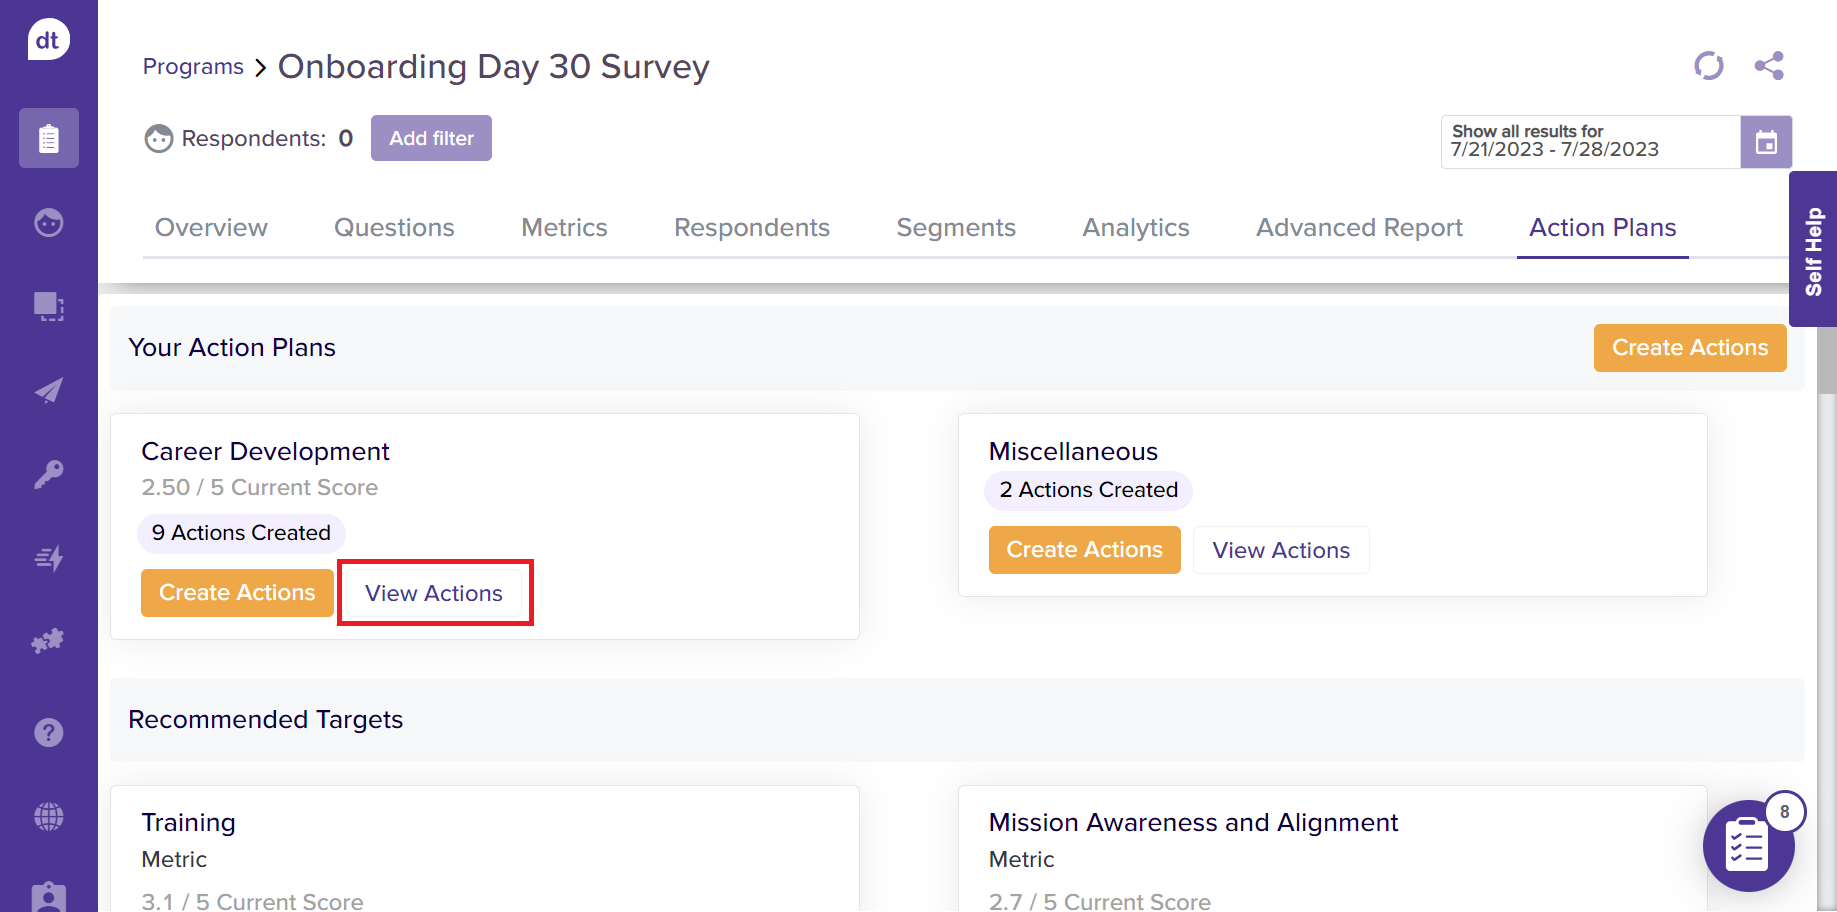Click the share icon at top right

(x=1768, y=66)
